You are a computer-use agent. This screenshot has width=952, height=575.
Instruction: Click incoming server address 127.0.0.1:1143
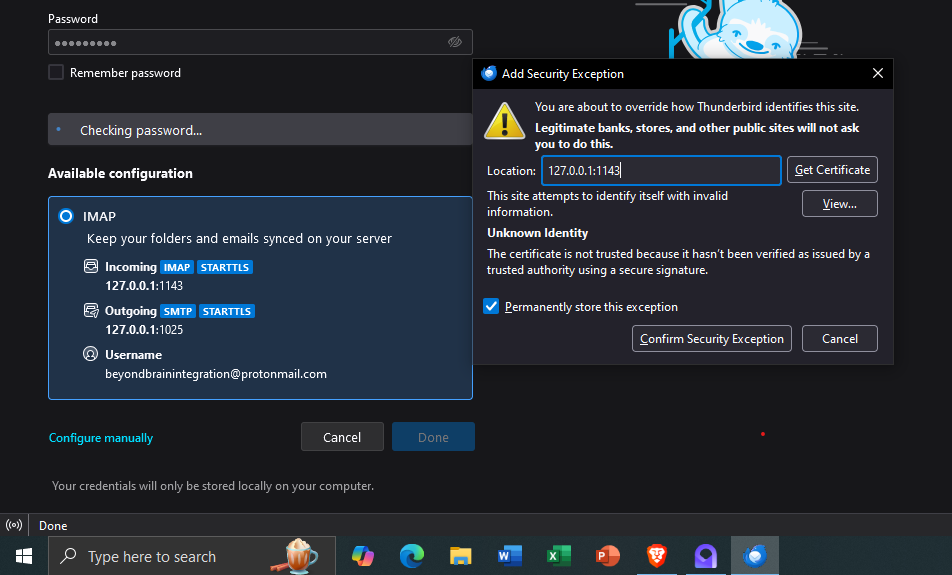pyautogui.click(x=144, y=285)
